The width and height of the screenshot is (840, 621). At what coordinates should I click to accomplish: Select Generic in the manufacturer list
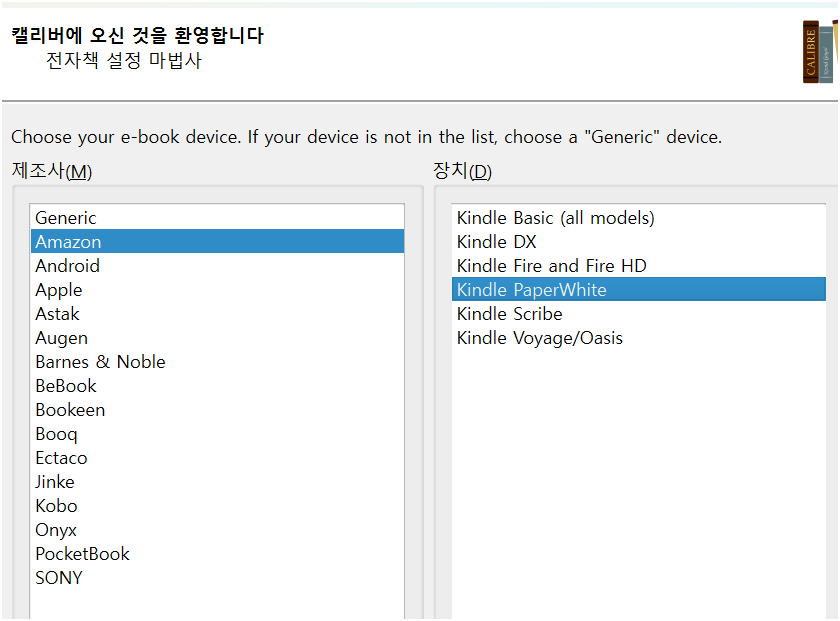[217, 218]
